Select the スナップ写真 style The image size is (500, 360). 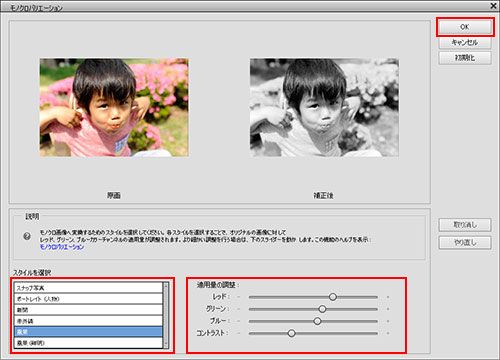[x=88, y=288]
